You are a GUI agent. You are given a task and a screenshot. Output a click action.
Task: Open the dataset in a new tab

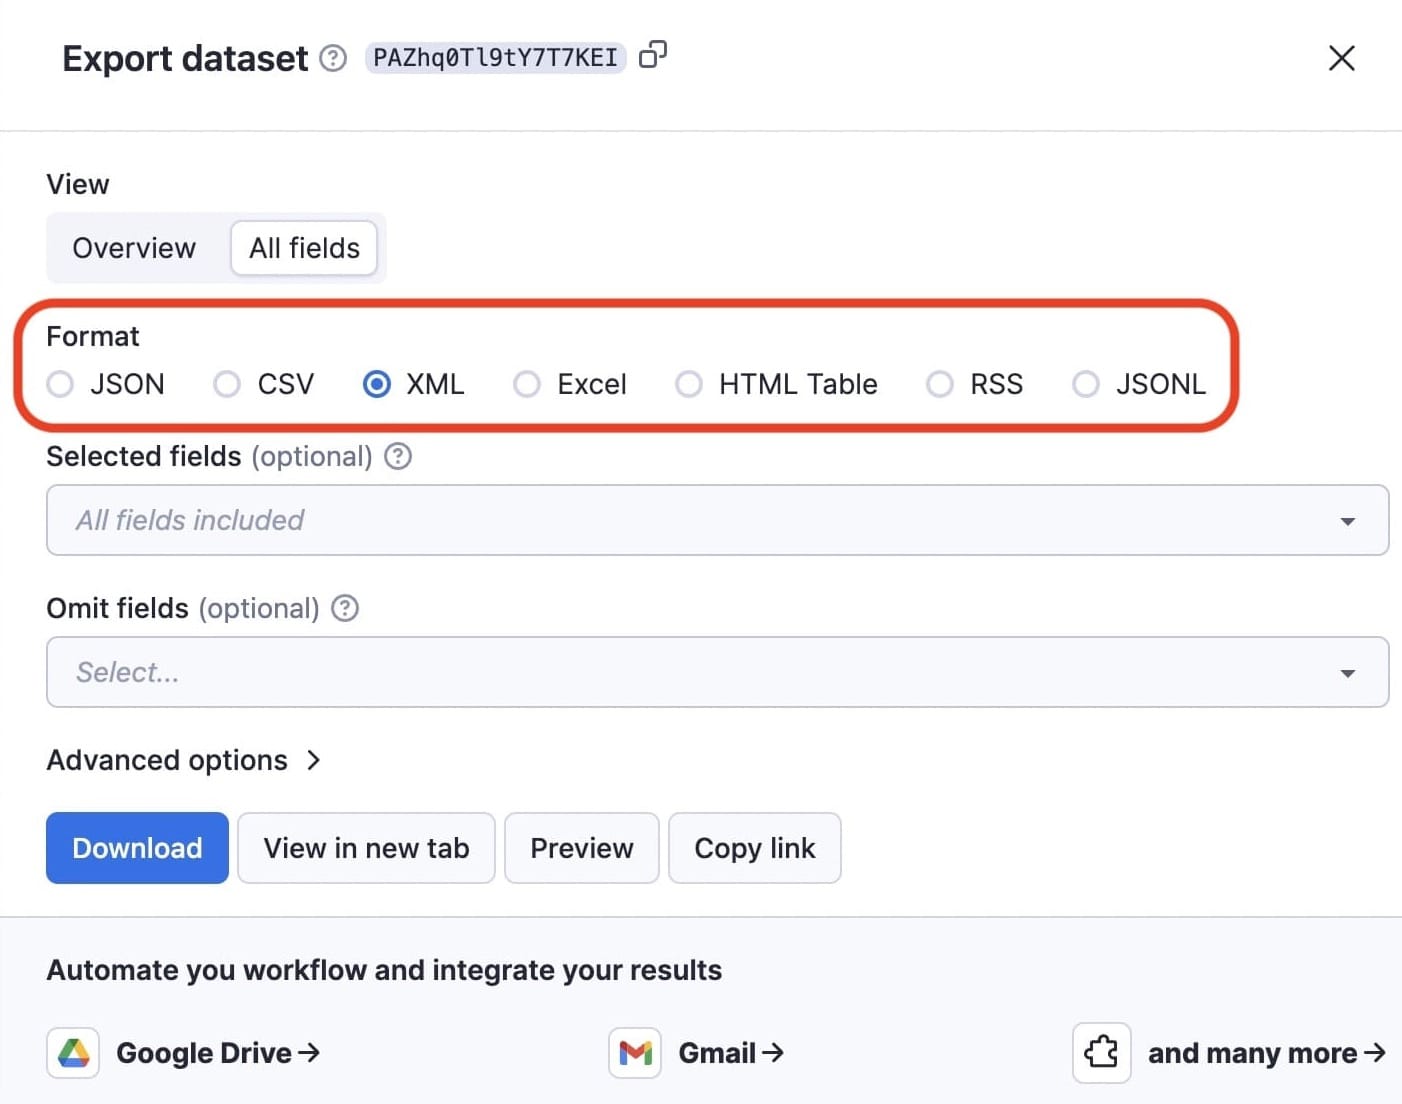[x=366, y=848]
